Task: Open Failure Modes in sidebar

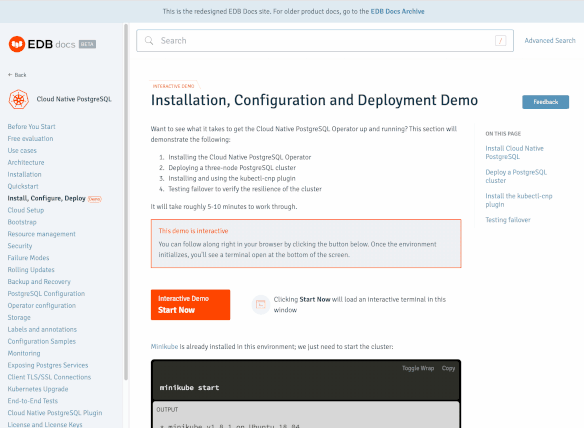Action: [x=28, y=258]
